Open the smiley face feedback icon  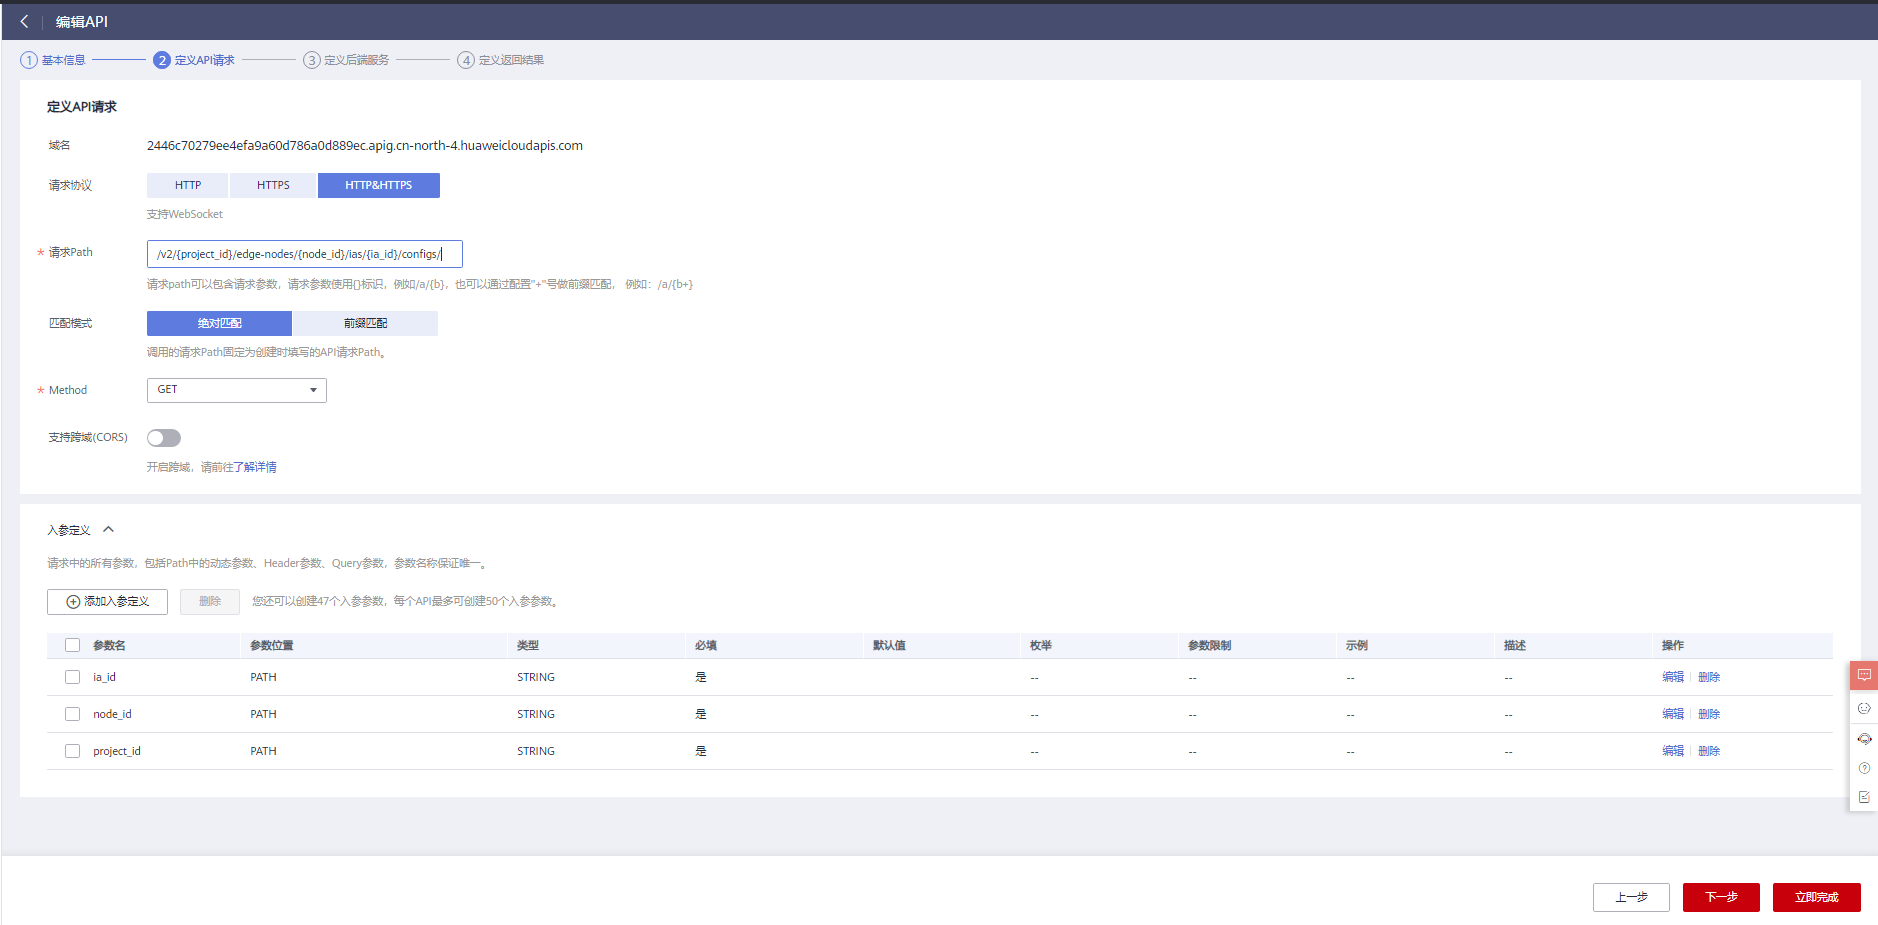click(x=1864, y=708)
